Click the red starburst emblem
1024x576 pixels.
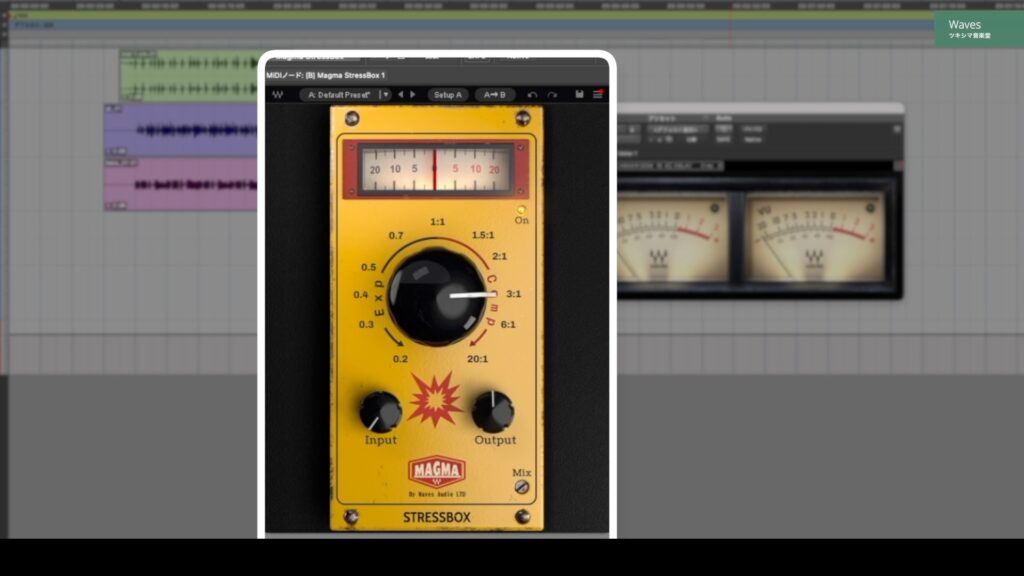[436, 399]
